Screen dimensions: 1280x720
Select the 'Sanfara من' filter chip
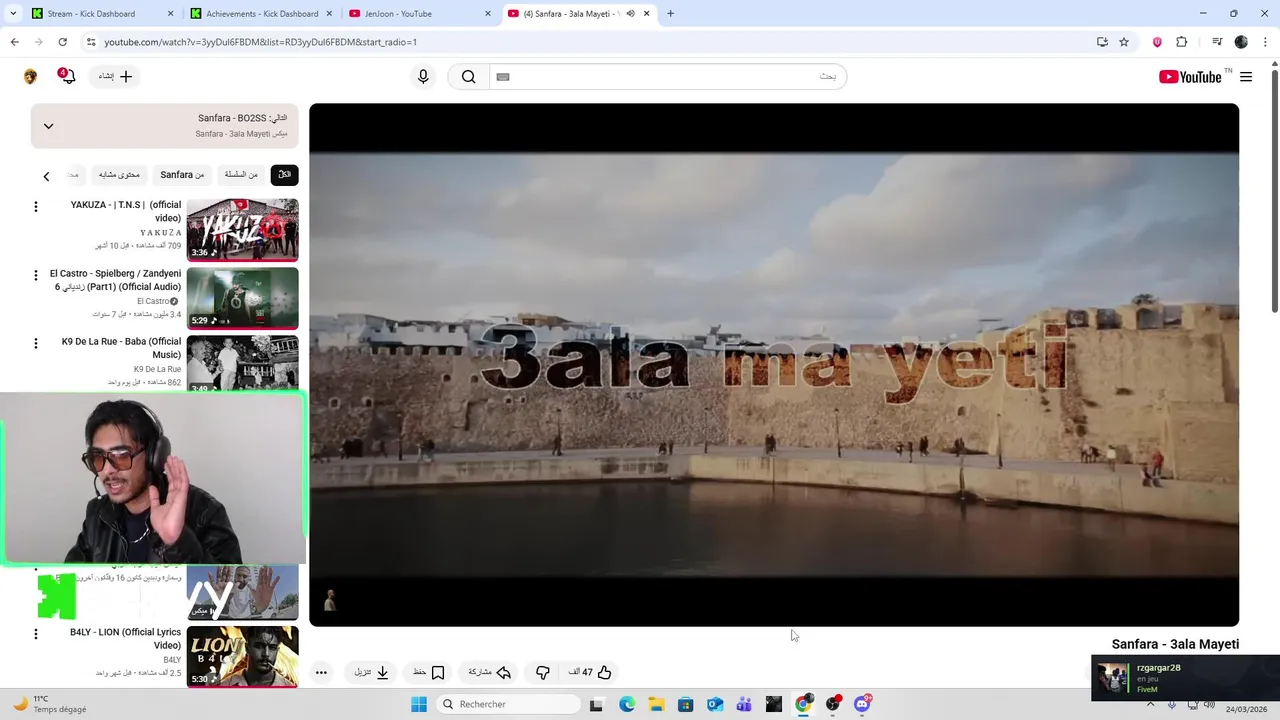pos(182,175)
